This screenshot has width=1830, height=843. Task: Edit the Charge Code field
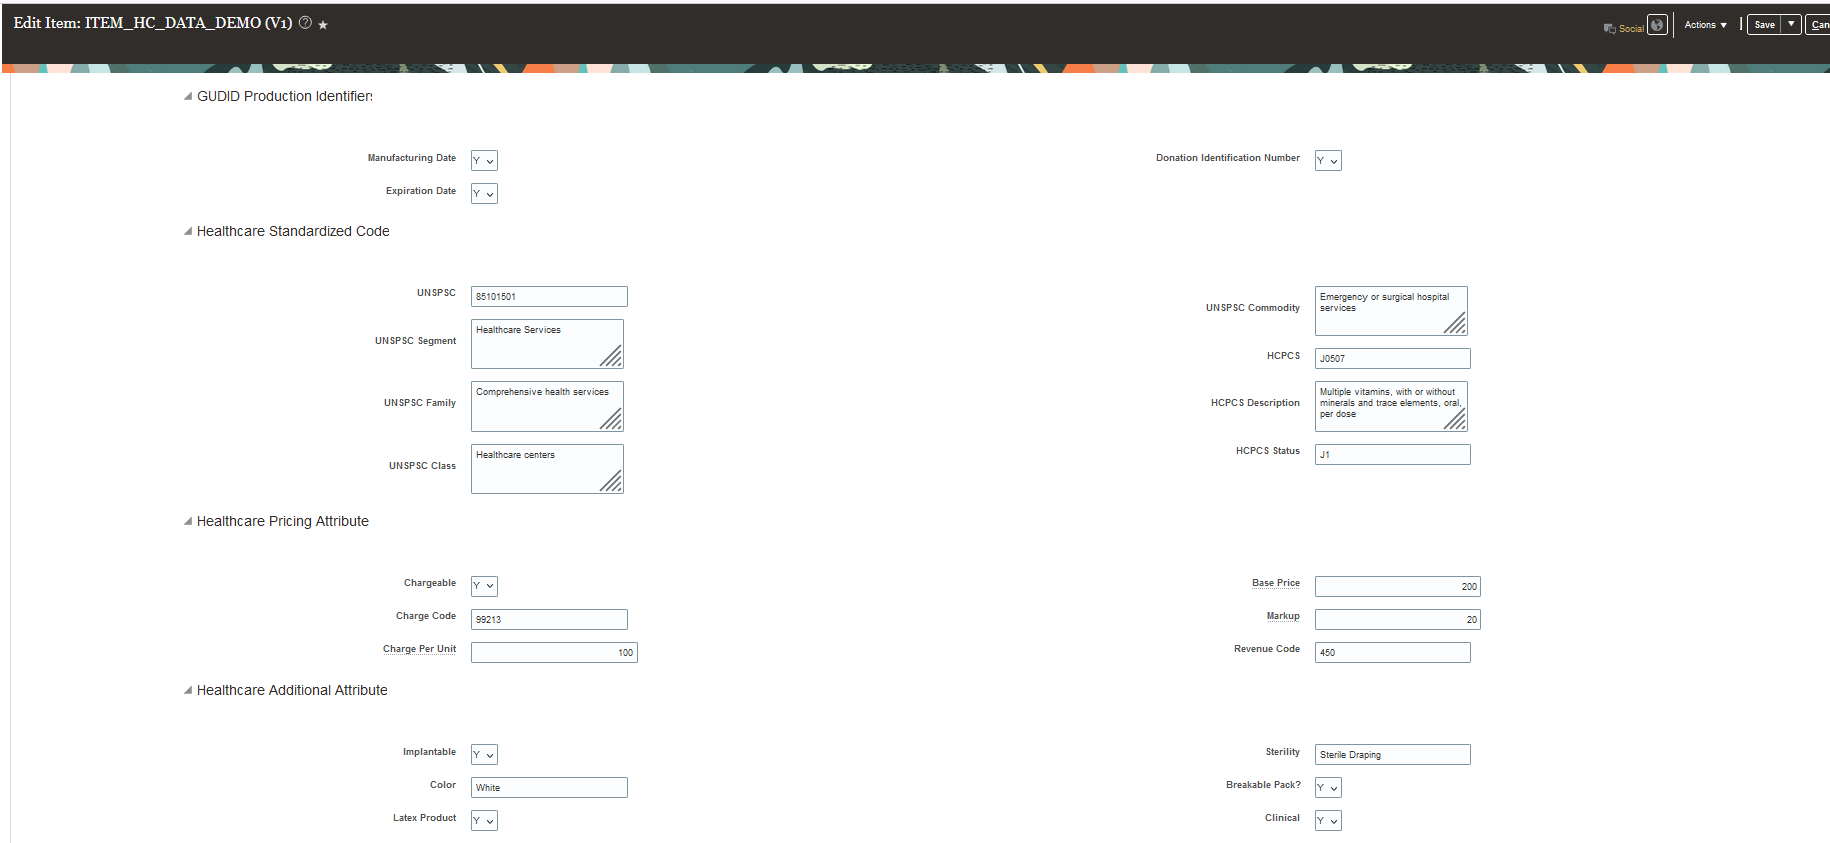click(549, 620)
